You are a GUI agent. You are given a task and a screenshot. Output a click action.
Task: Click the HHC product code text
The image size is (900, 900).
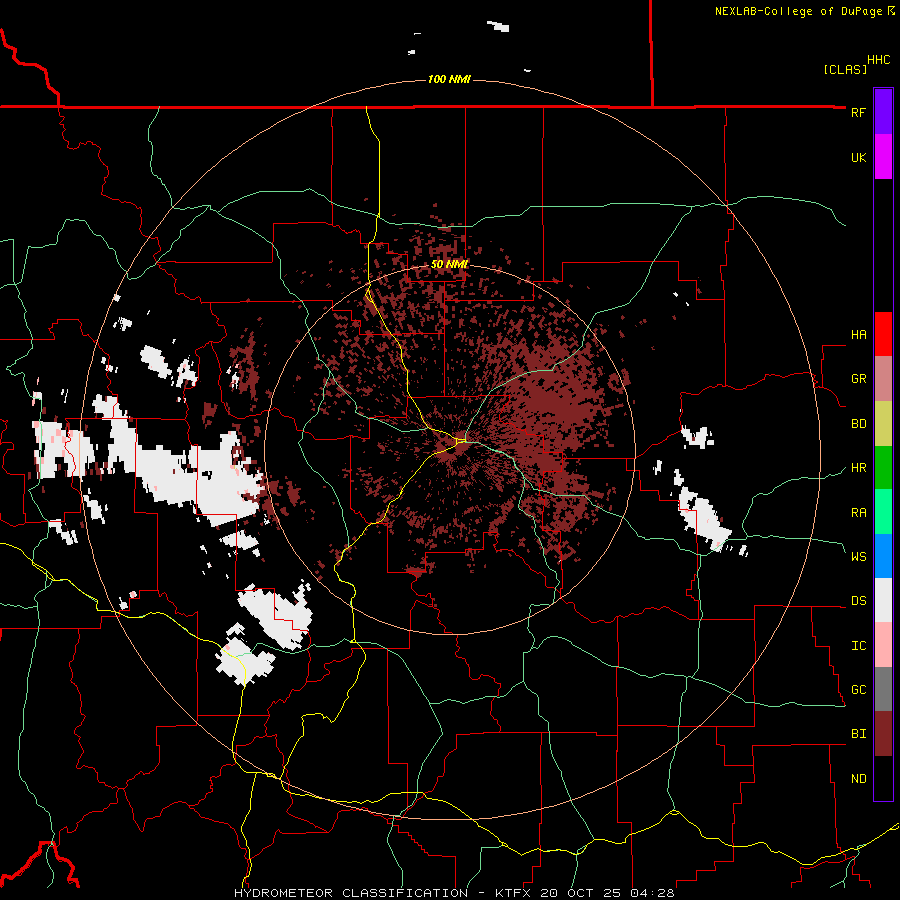point(879,60)
